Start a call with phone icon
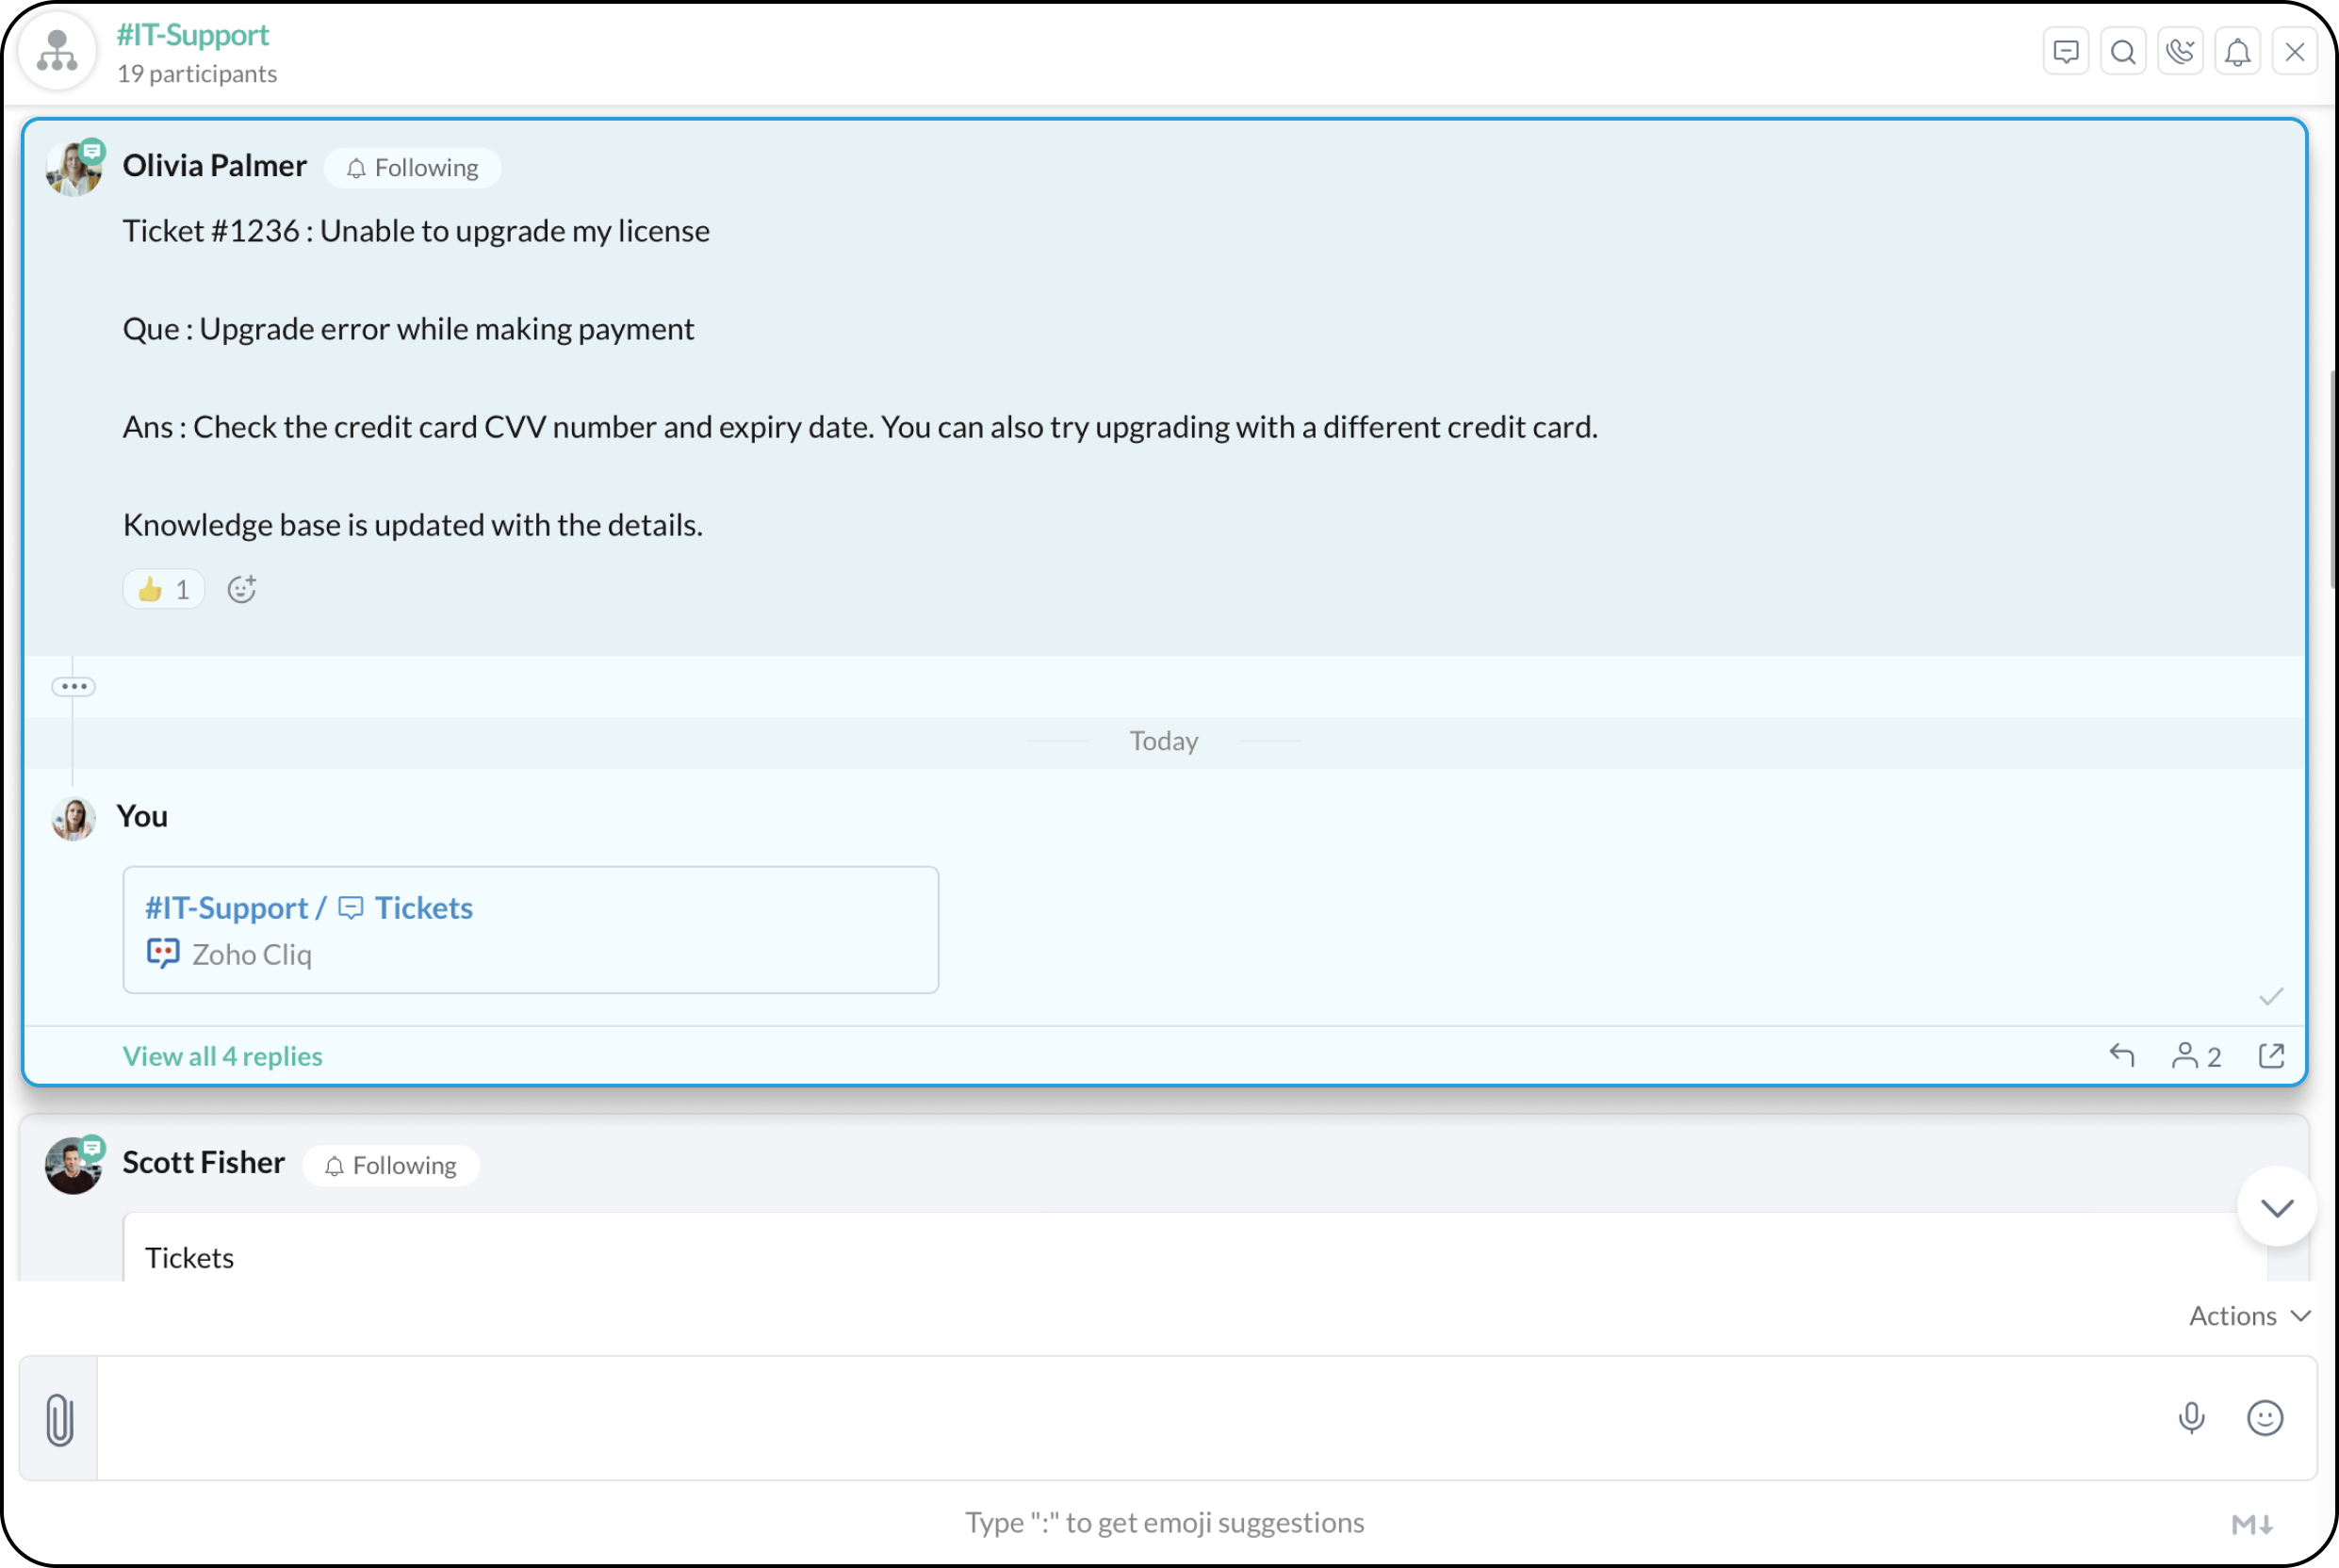 pos(2179,52)
